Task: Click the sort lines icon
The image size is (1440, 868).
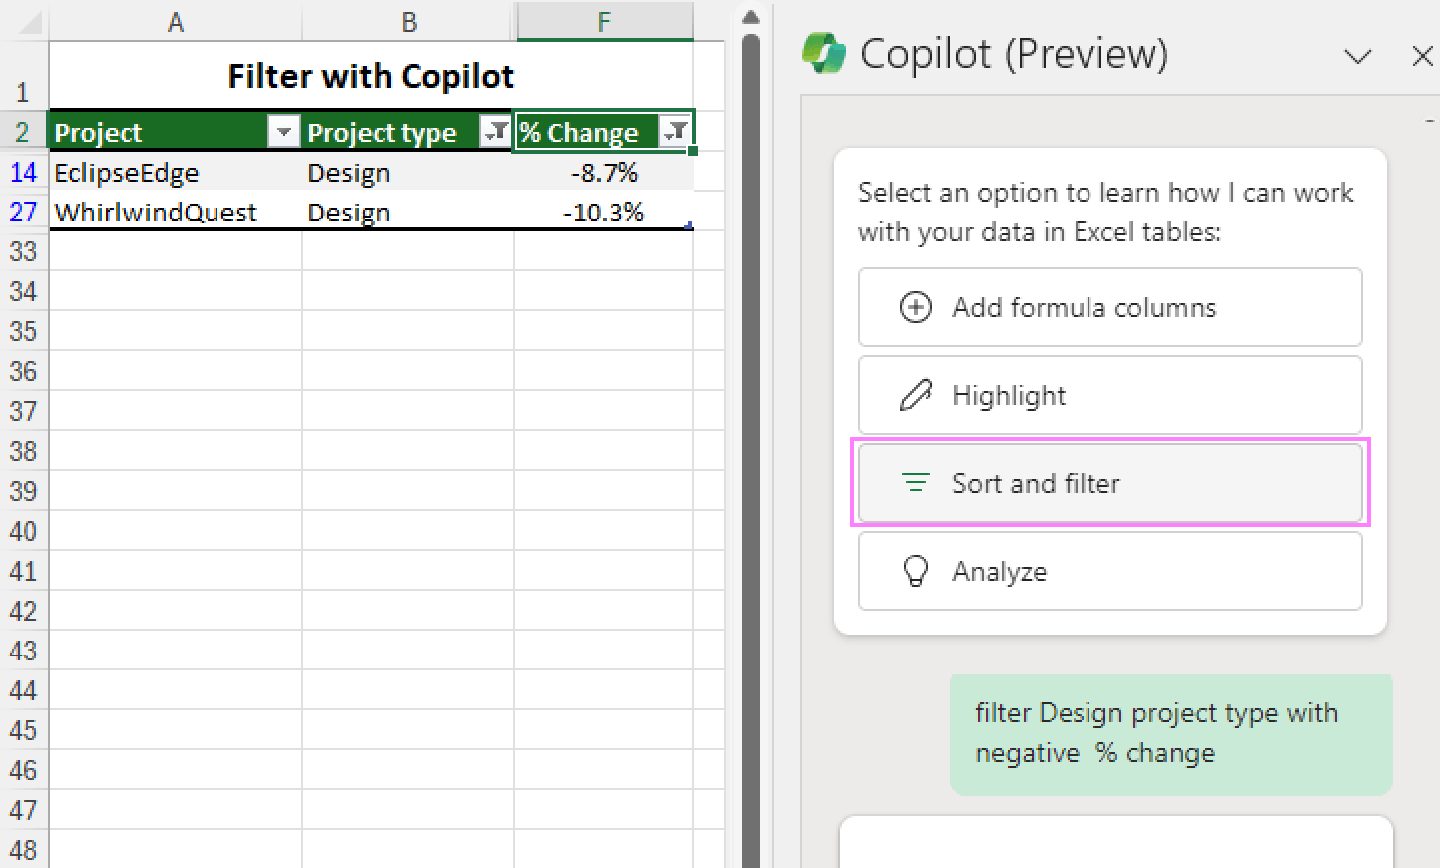Action: [916, 483]
